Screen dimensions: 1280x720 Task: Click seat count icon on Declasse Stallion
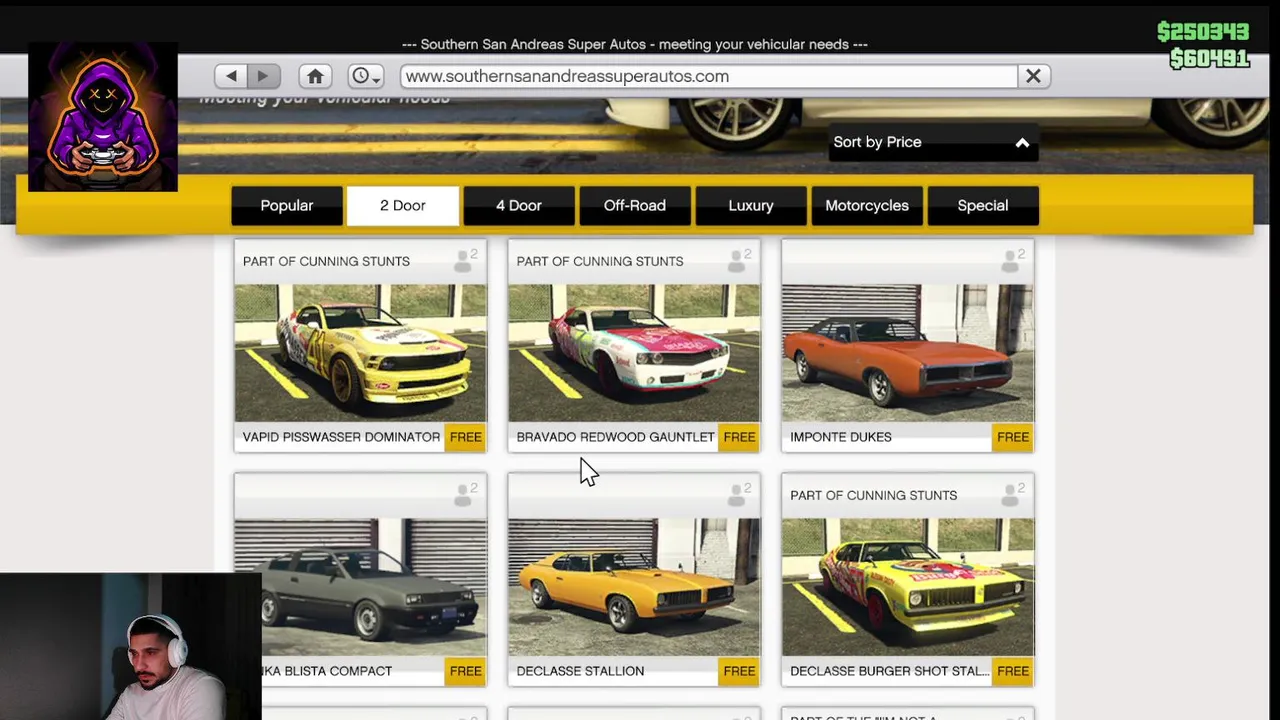(x=739, y=495)
